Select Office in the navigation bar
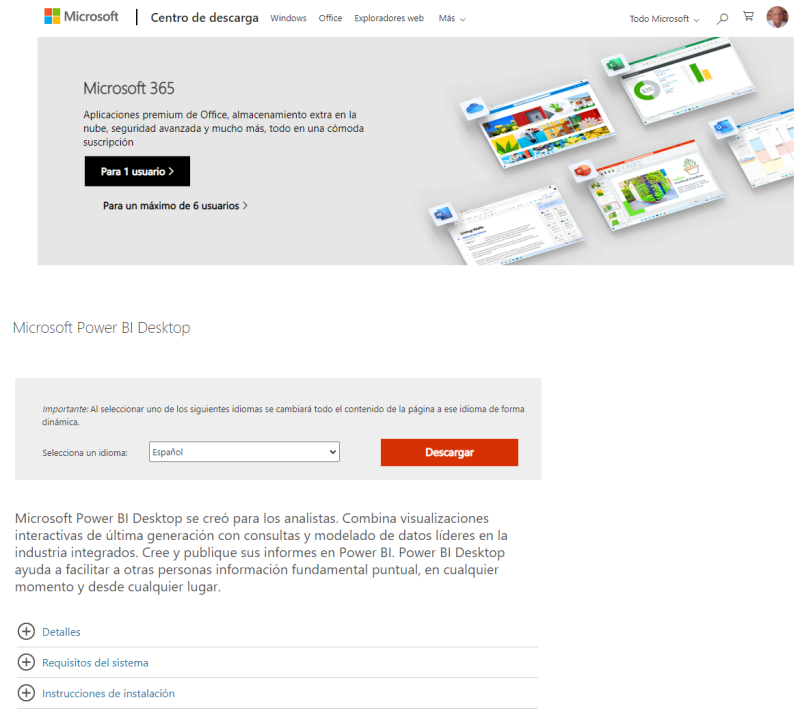 (330, 18)
